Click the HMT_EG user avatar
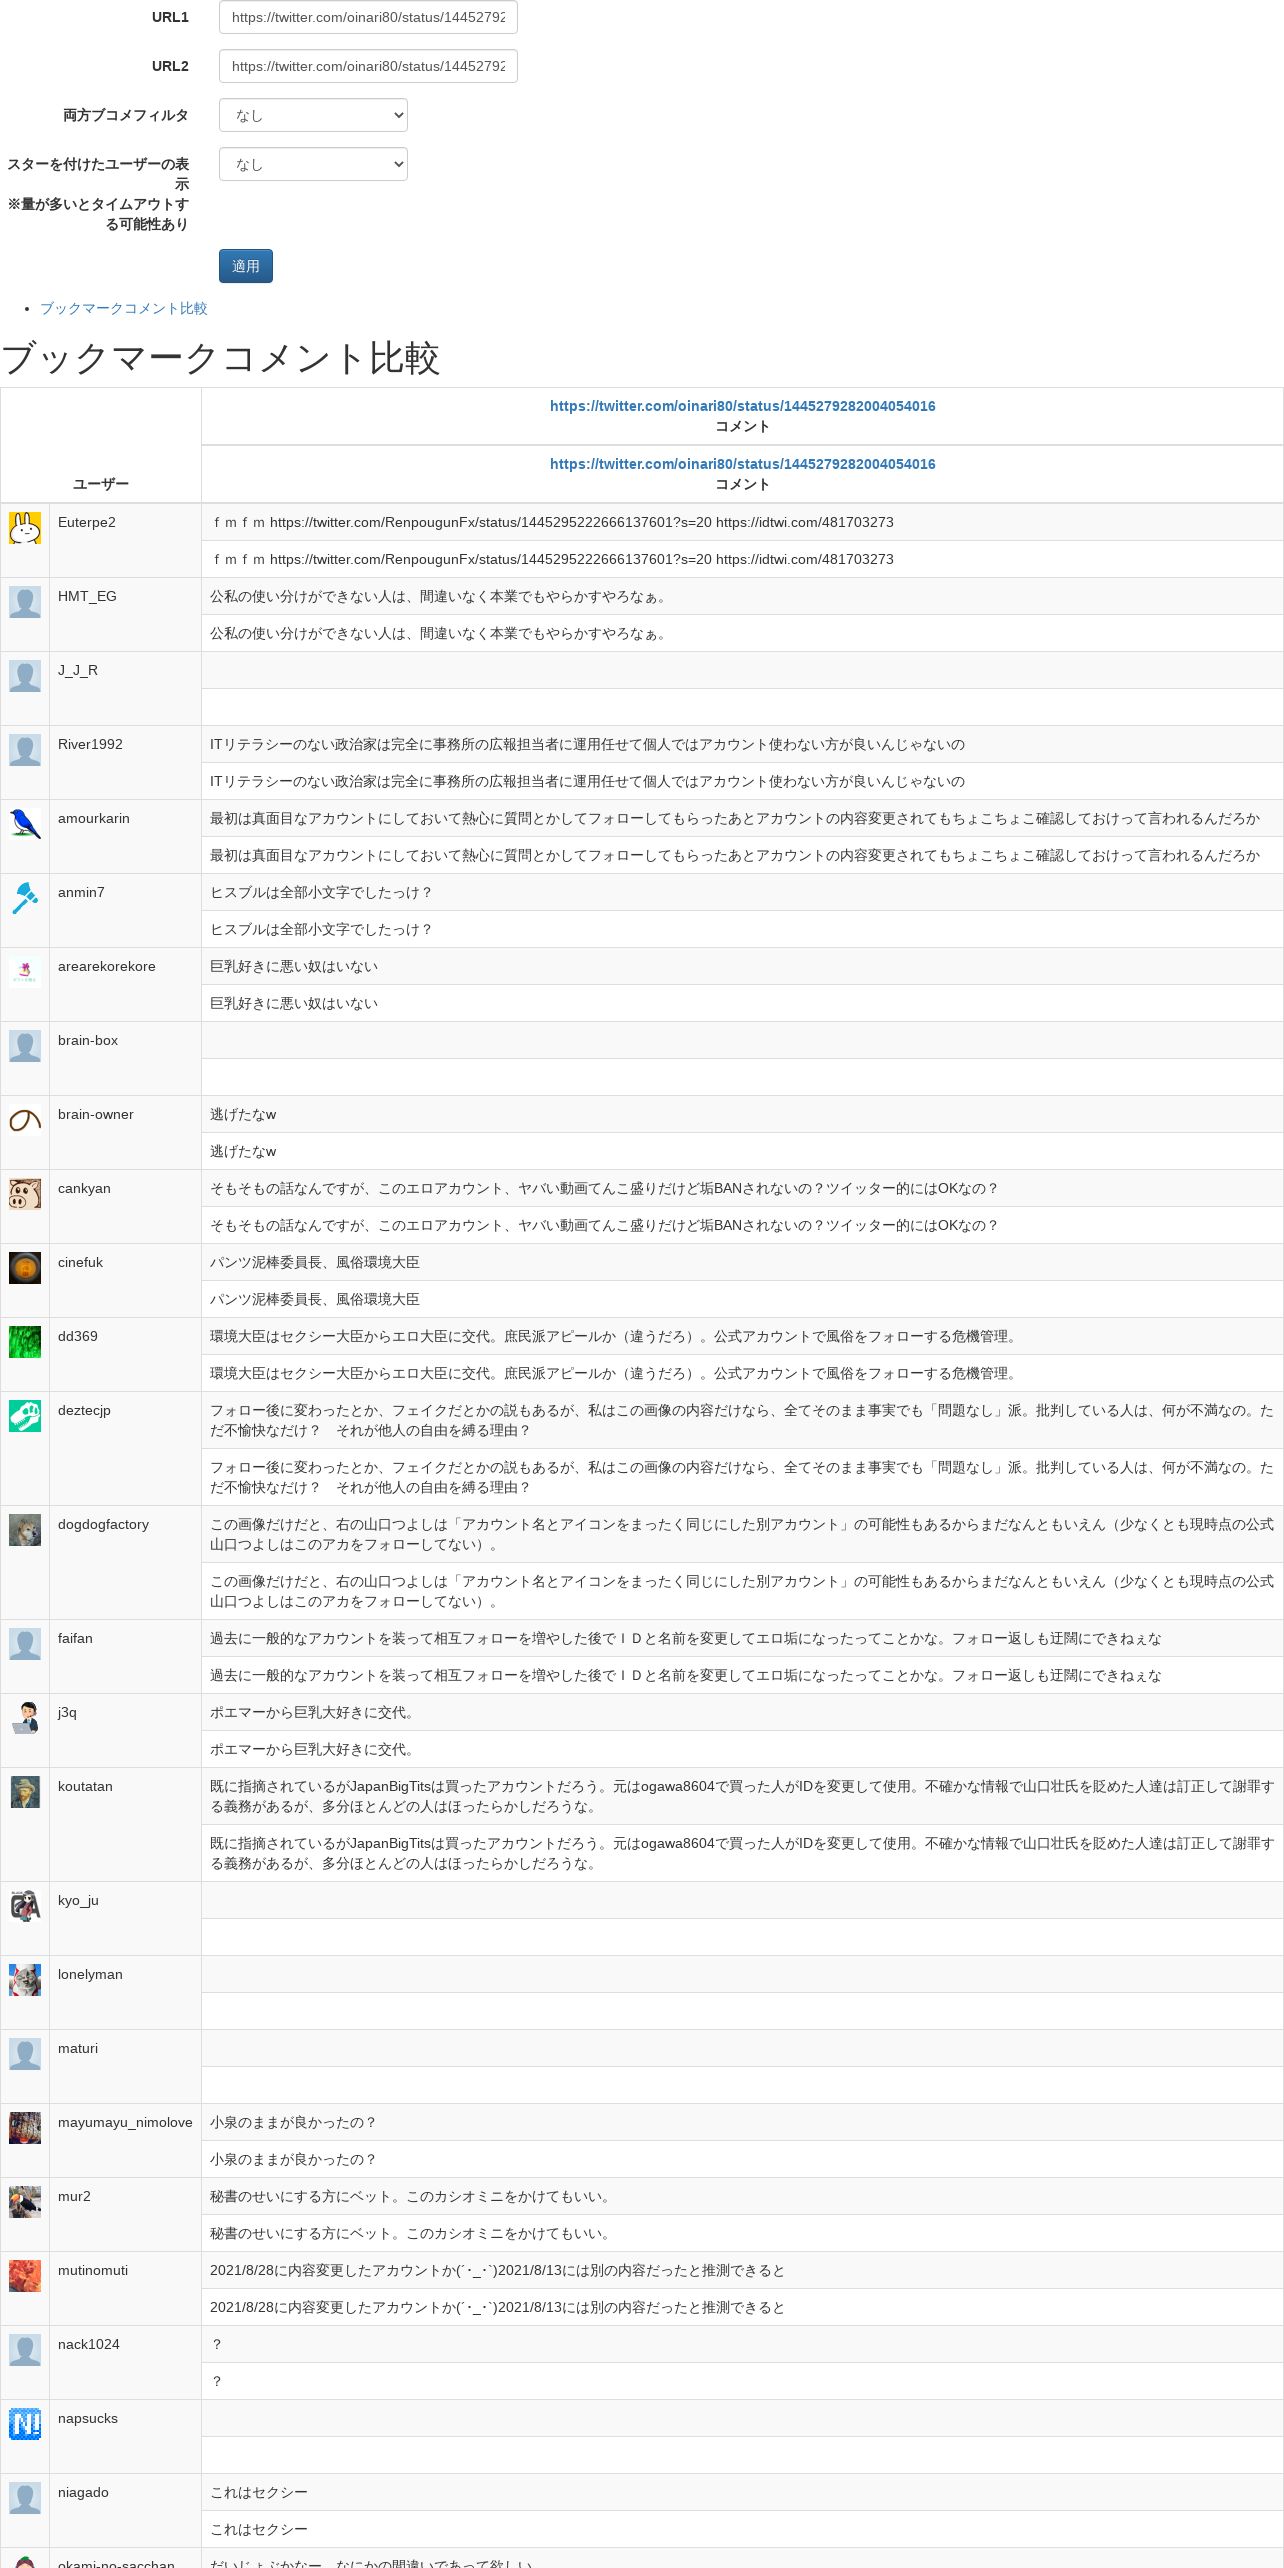The height and width of the screenshot is (2568, 1284). (x=25, y=602)
